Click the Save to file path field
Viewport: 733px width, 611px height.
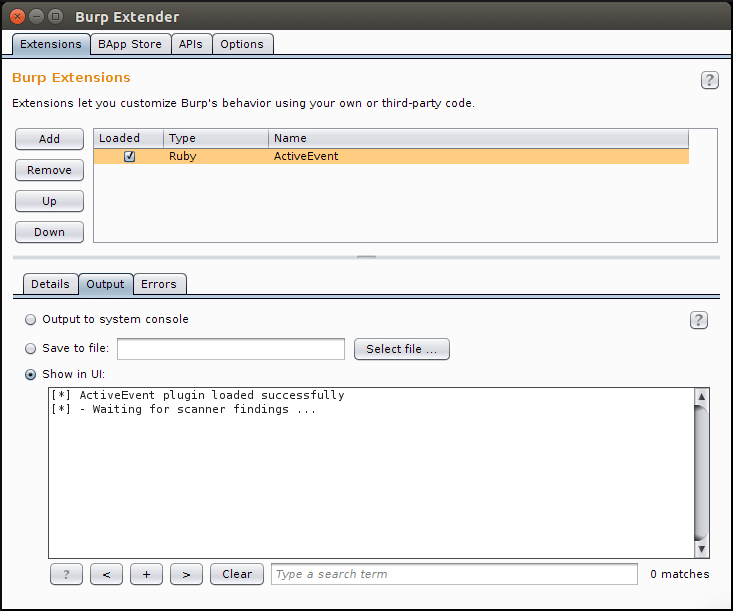231,349
